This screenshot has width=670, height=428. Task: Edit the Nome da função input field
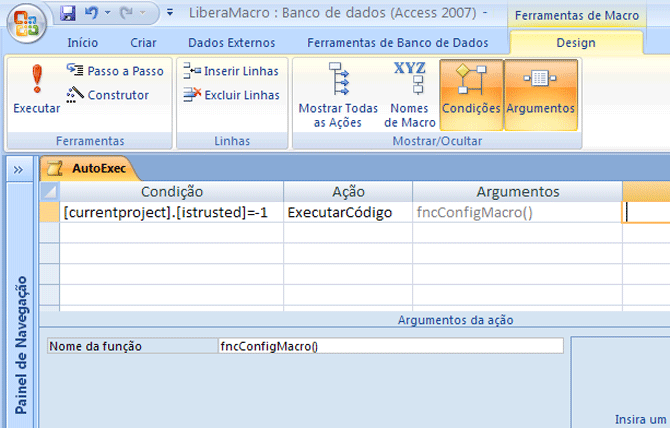pyautogui.click(x=391, y=346)
